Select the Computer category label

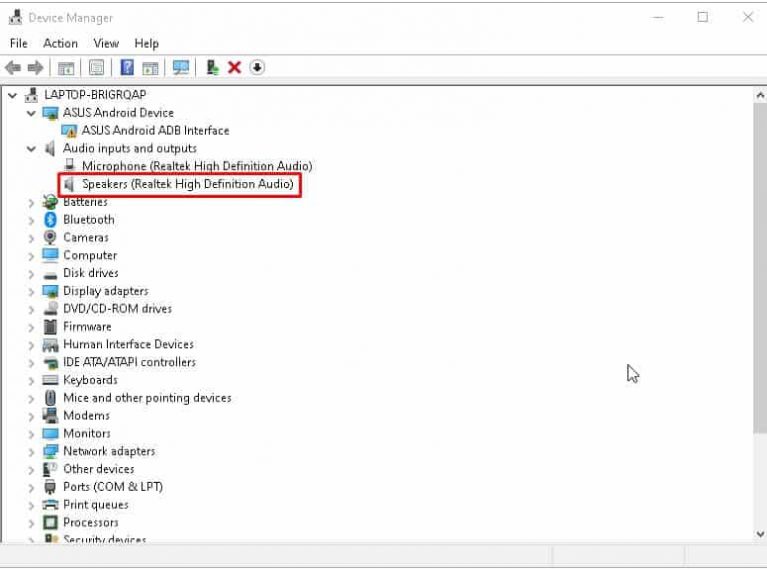coord(90,255)
